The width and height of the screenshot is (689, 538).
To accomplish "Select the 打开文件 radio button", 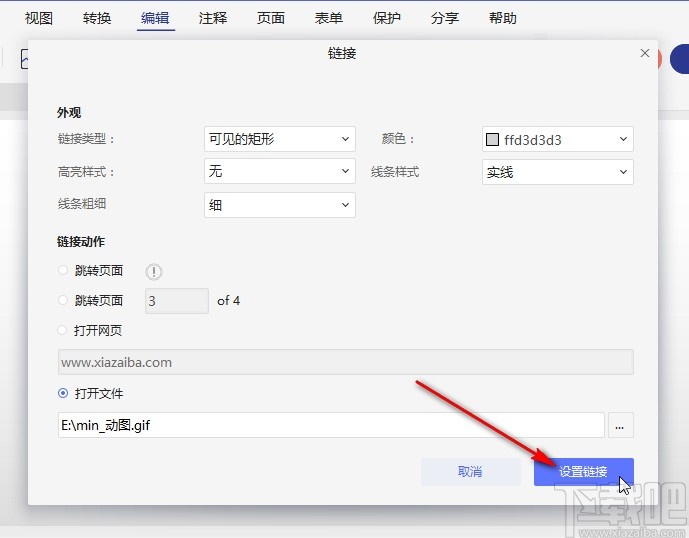I will click(63, 393).
